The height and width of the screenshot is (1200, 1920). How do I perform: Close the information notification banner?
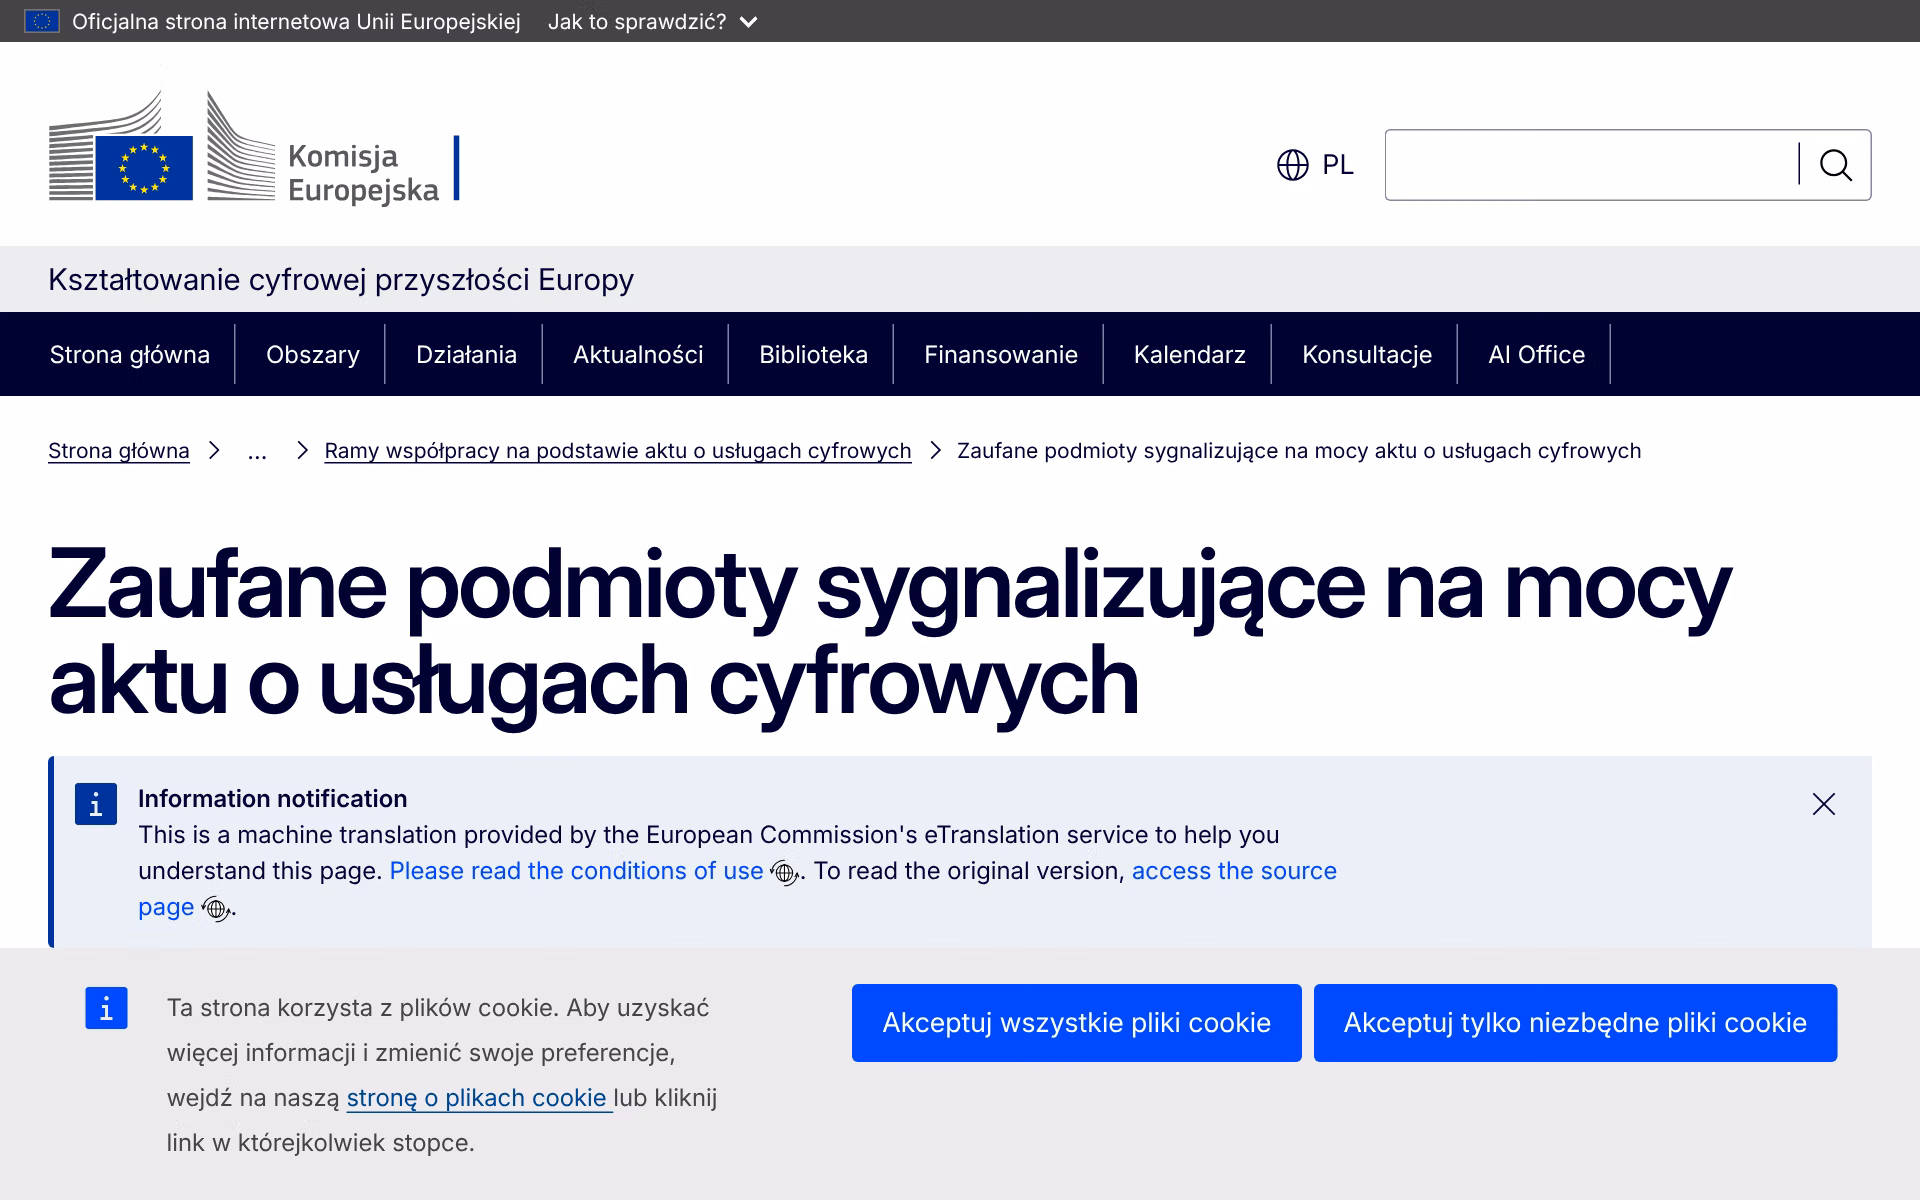[1824, 804]
